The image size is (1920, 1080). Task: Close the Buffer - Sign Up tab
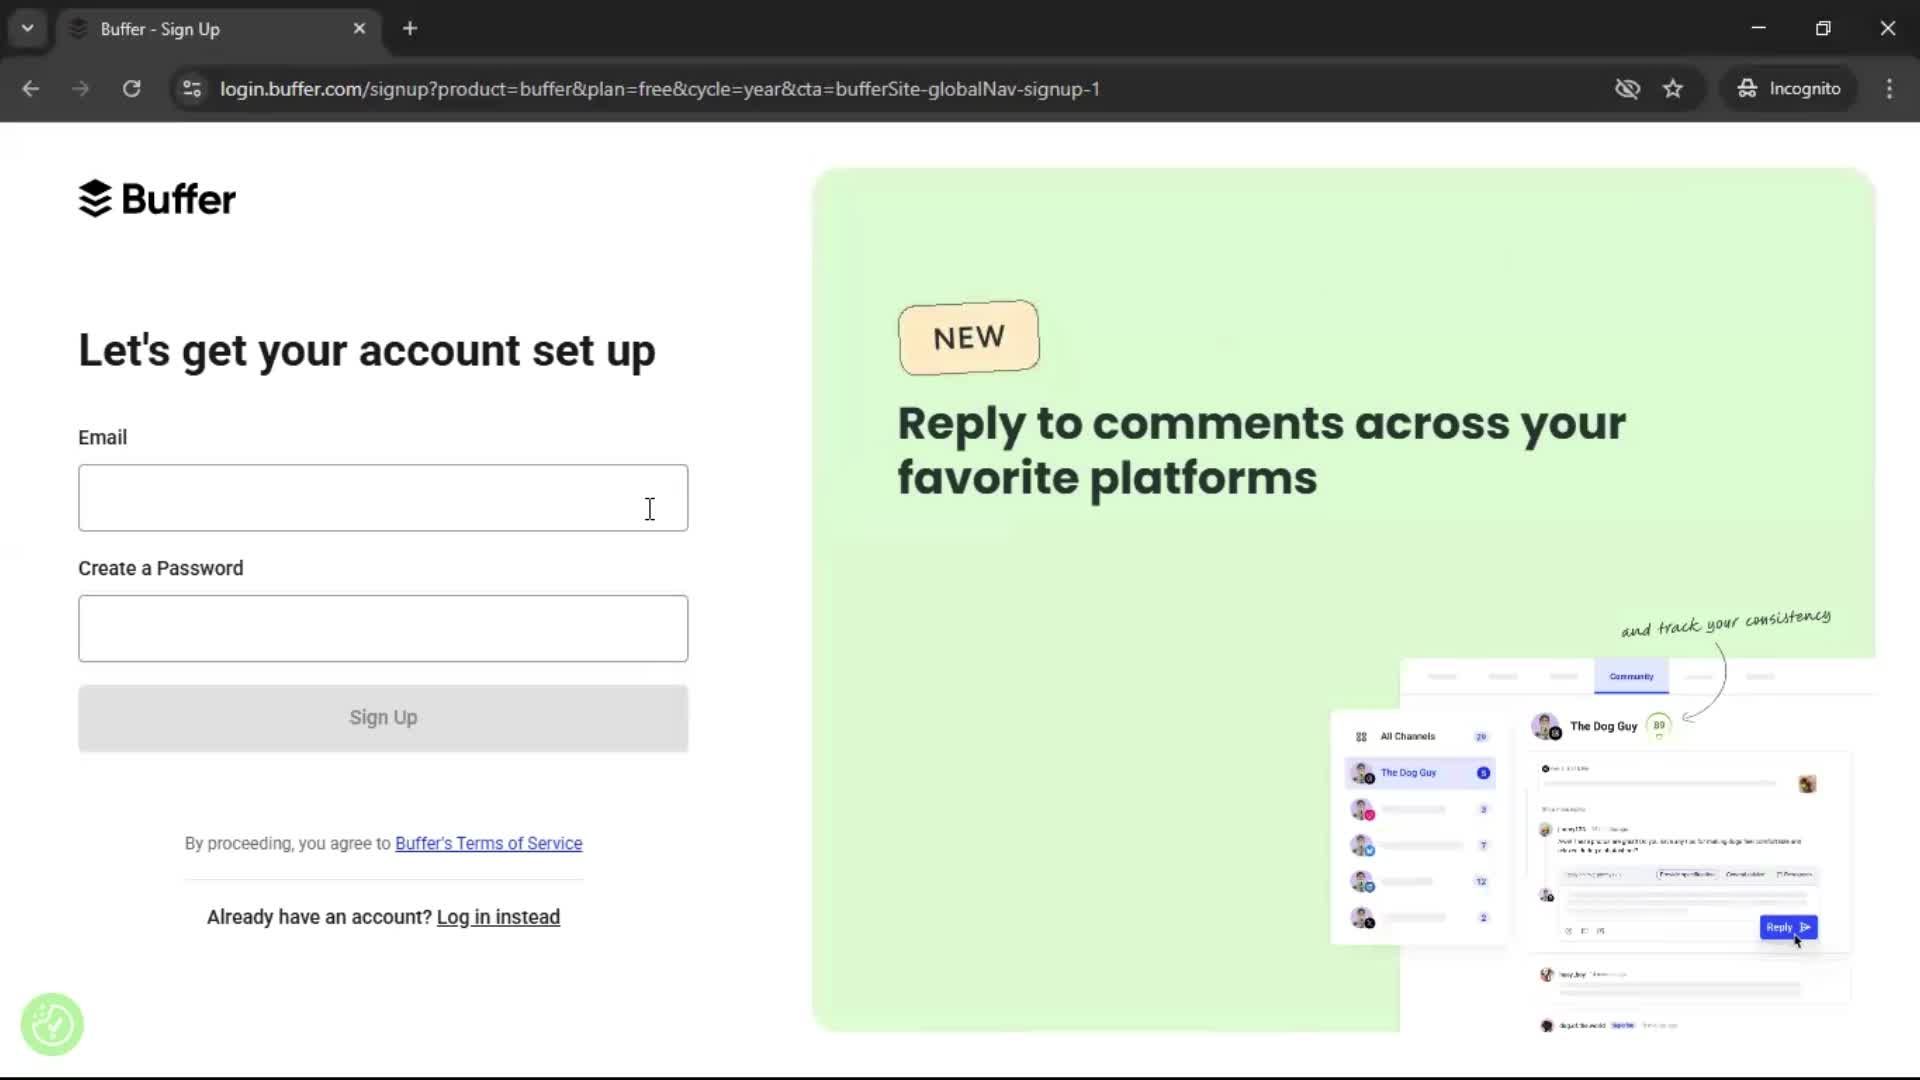pyautogui.click(x=359, y=28)
